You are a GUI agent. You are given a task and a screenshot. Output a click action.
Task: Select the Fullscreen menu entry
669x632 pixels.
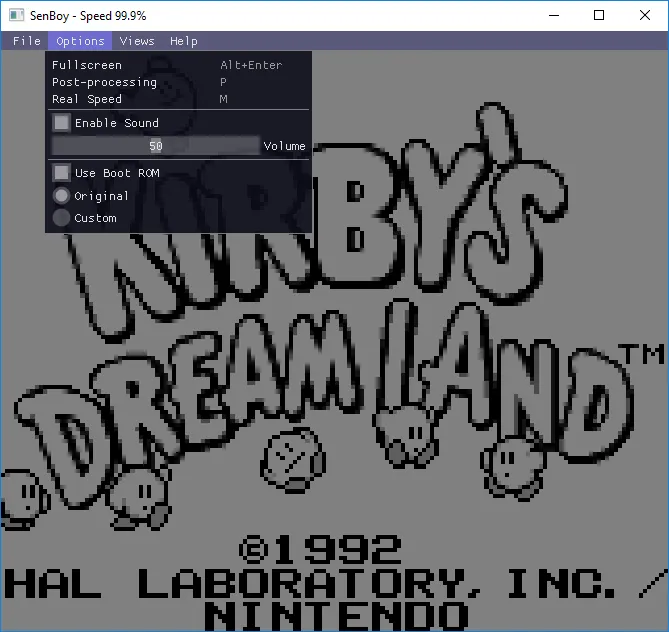tap(178, 65)
